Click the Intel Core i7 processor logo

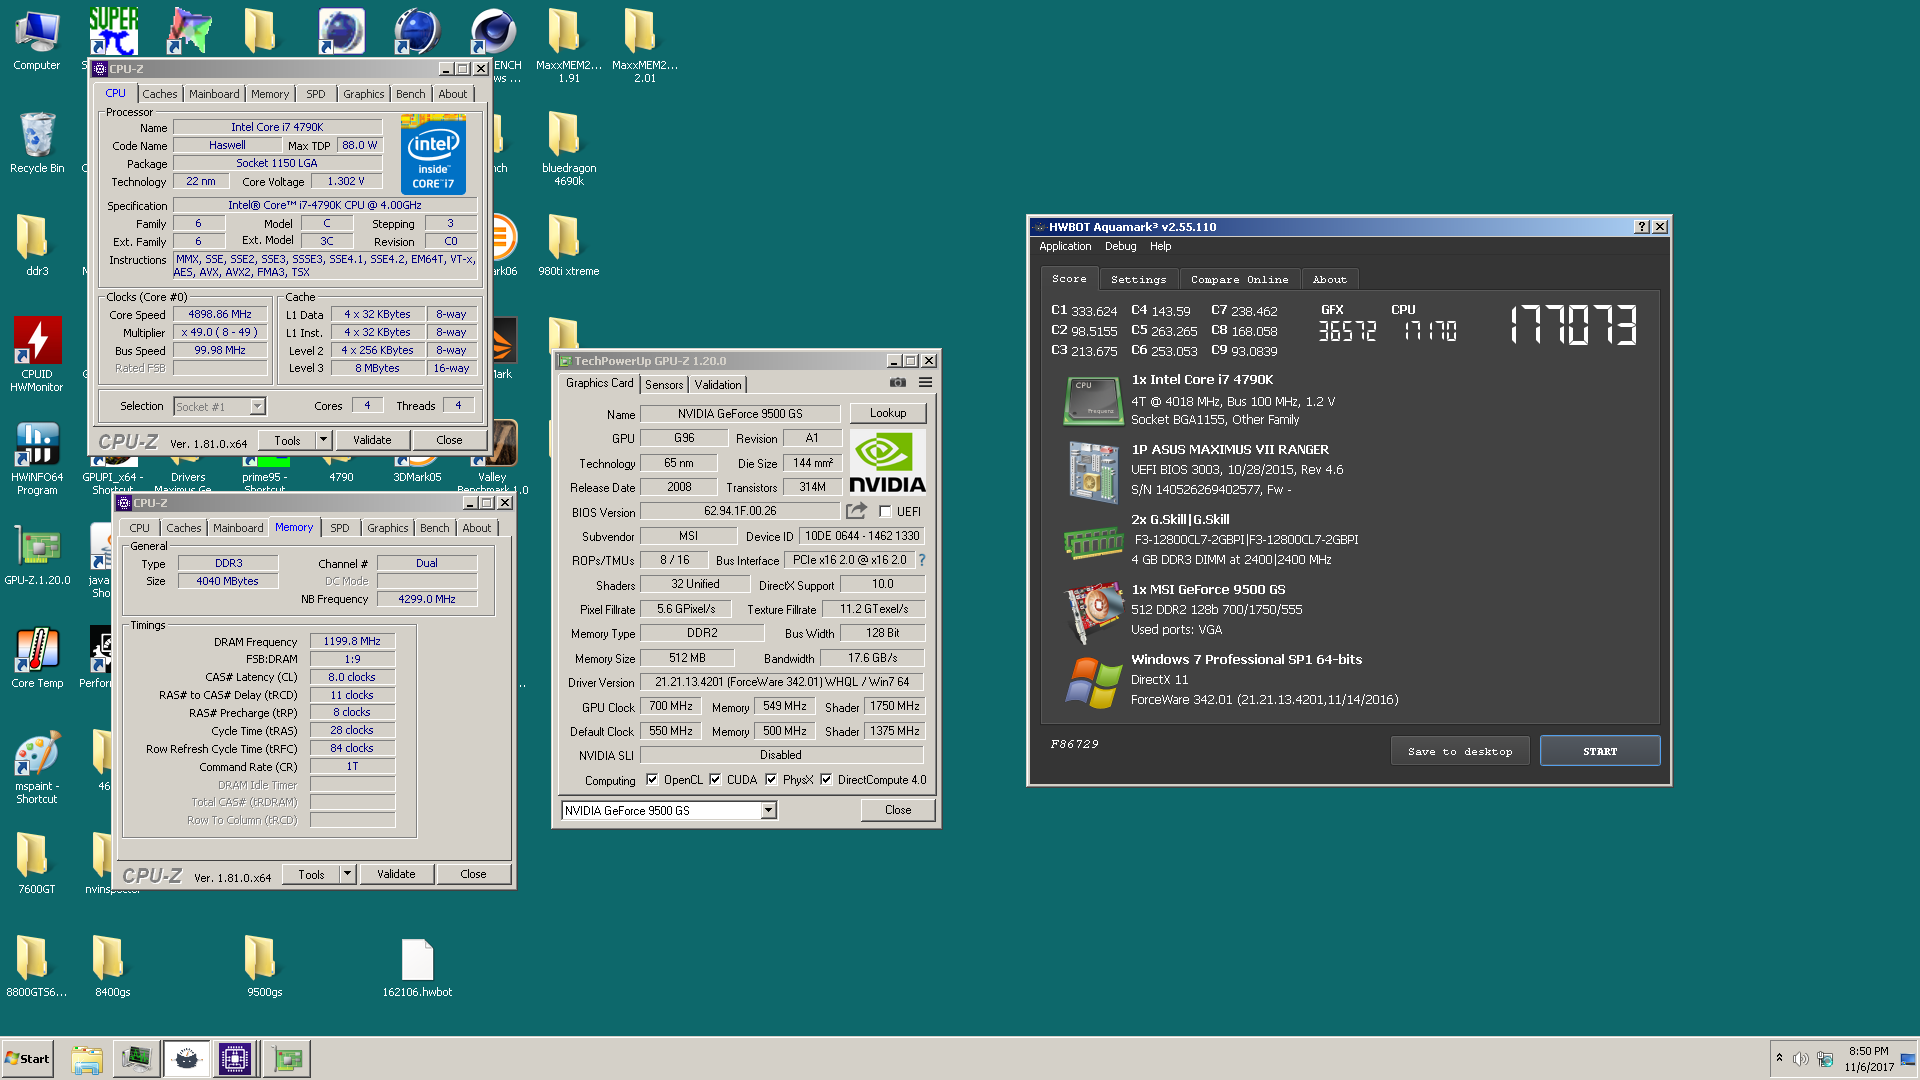click(x=433, y=154)
